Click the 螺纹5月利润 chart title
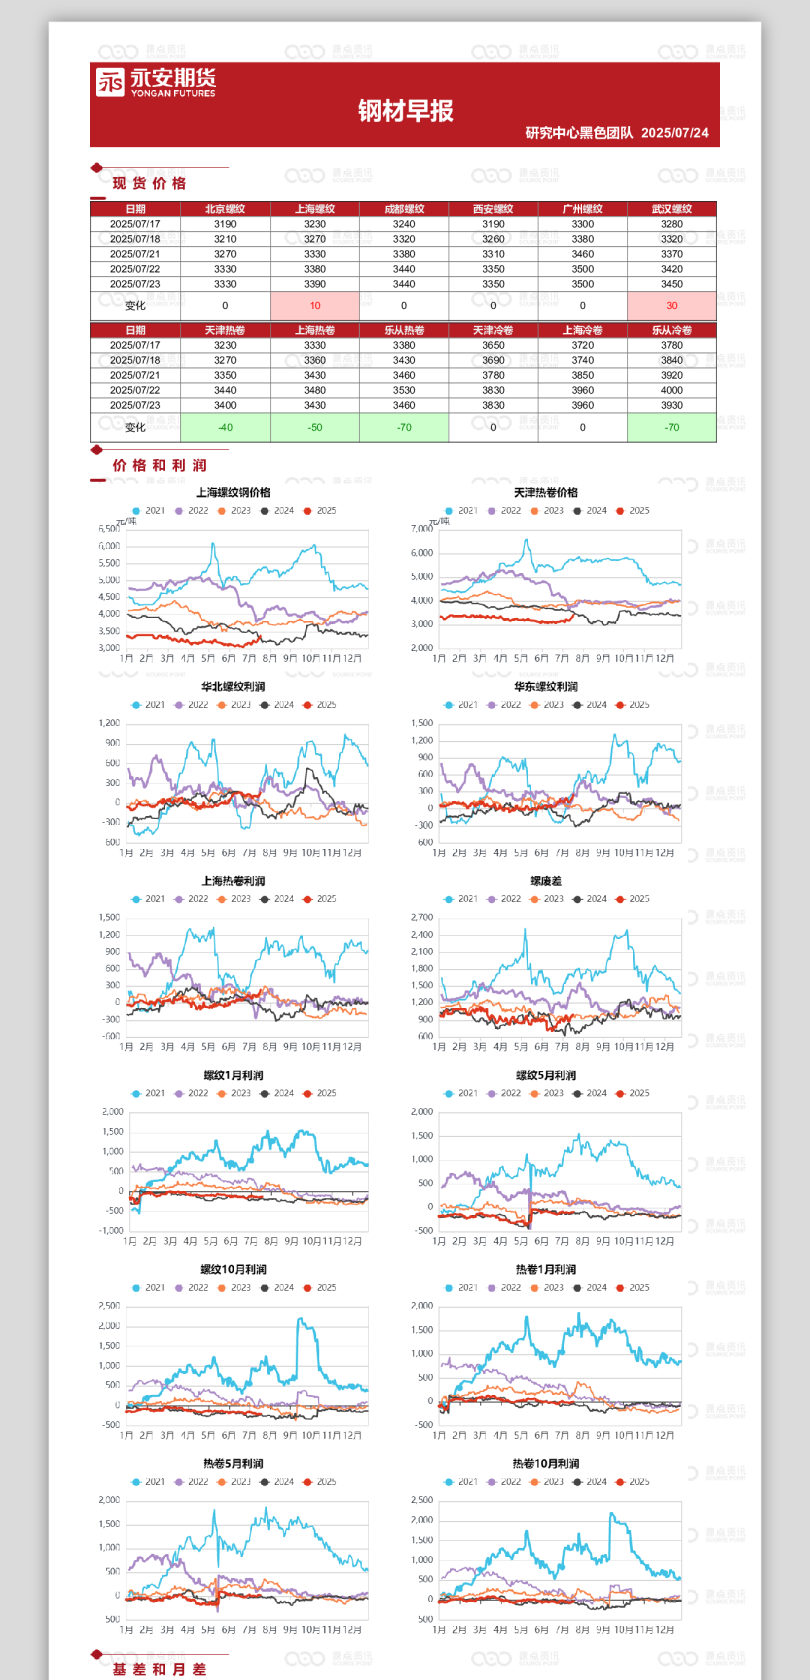This screenshot has width=810, height=1680. pos(546,1075)
